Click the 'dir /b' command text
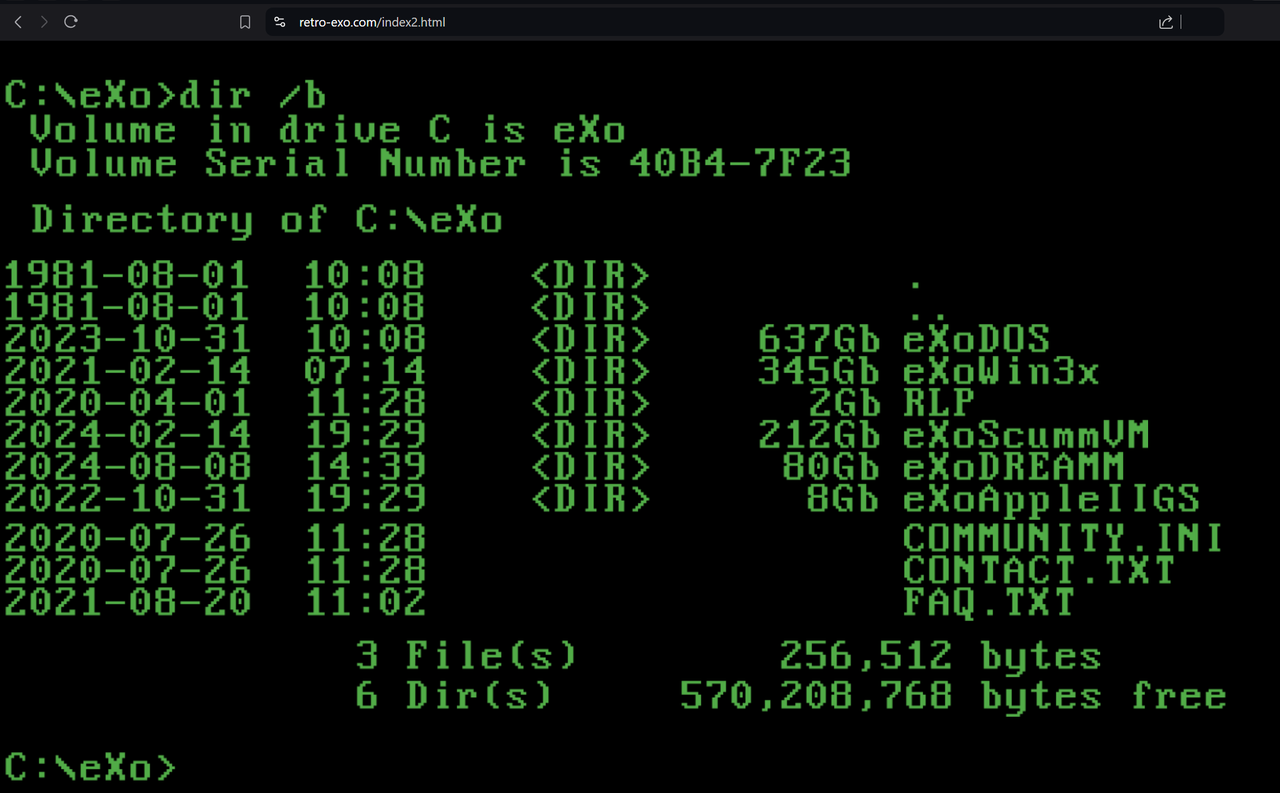Screen dimensions: 1280x793 (x=253, y=95)
